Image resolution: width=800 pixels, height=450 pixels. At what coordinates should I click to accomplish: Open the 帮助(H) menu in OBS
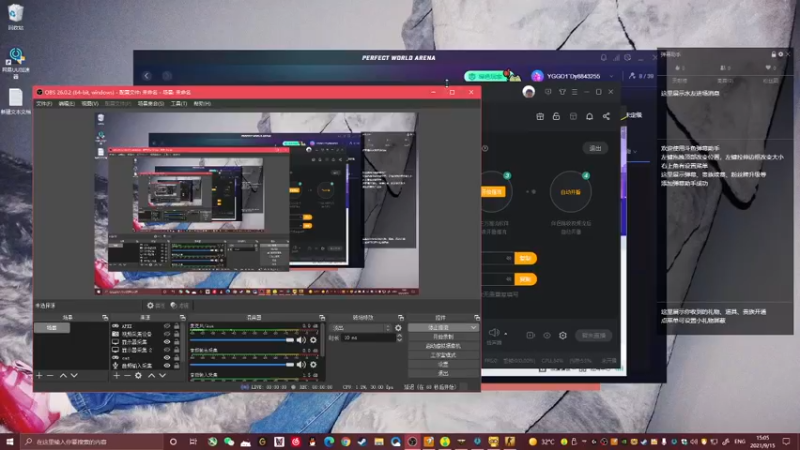pos(202,104)
